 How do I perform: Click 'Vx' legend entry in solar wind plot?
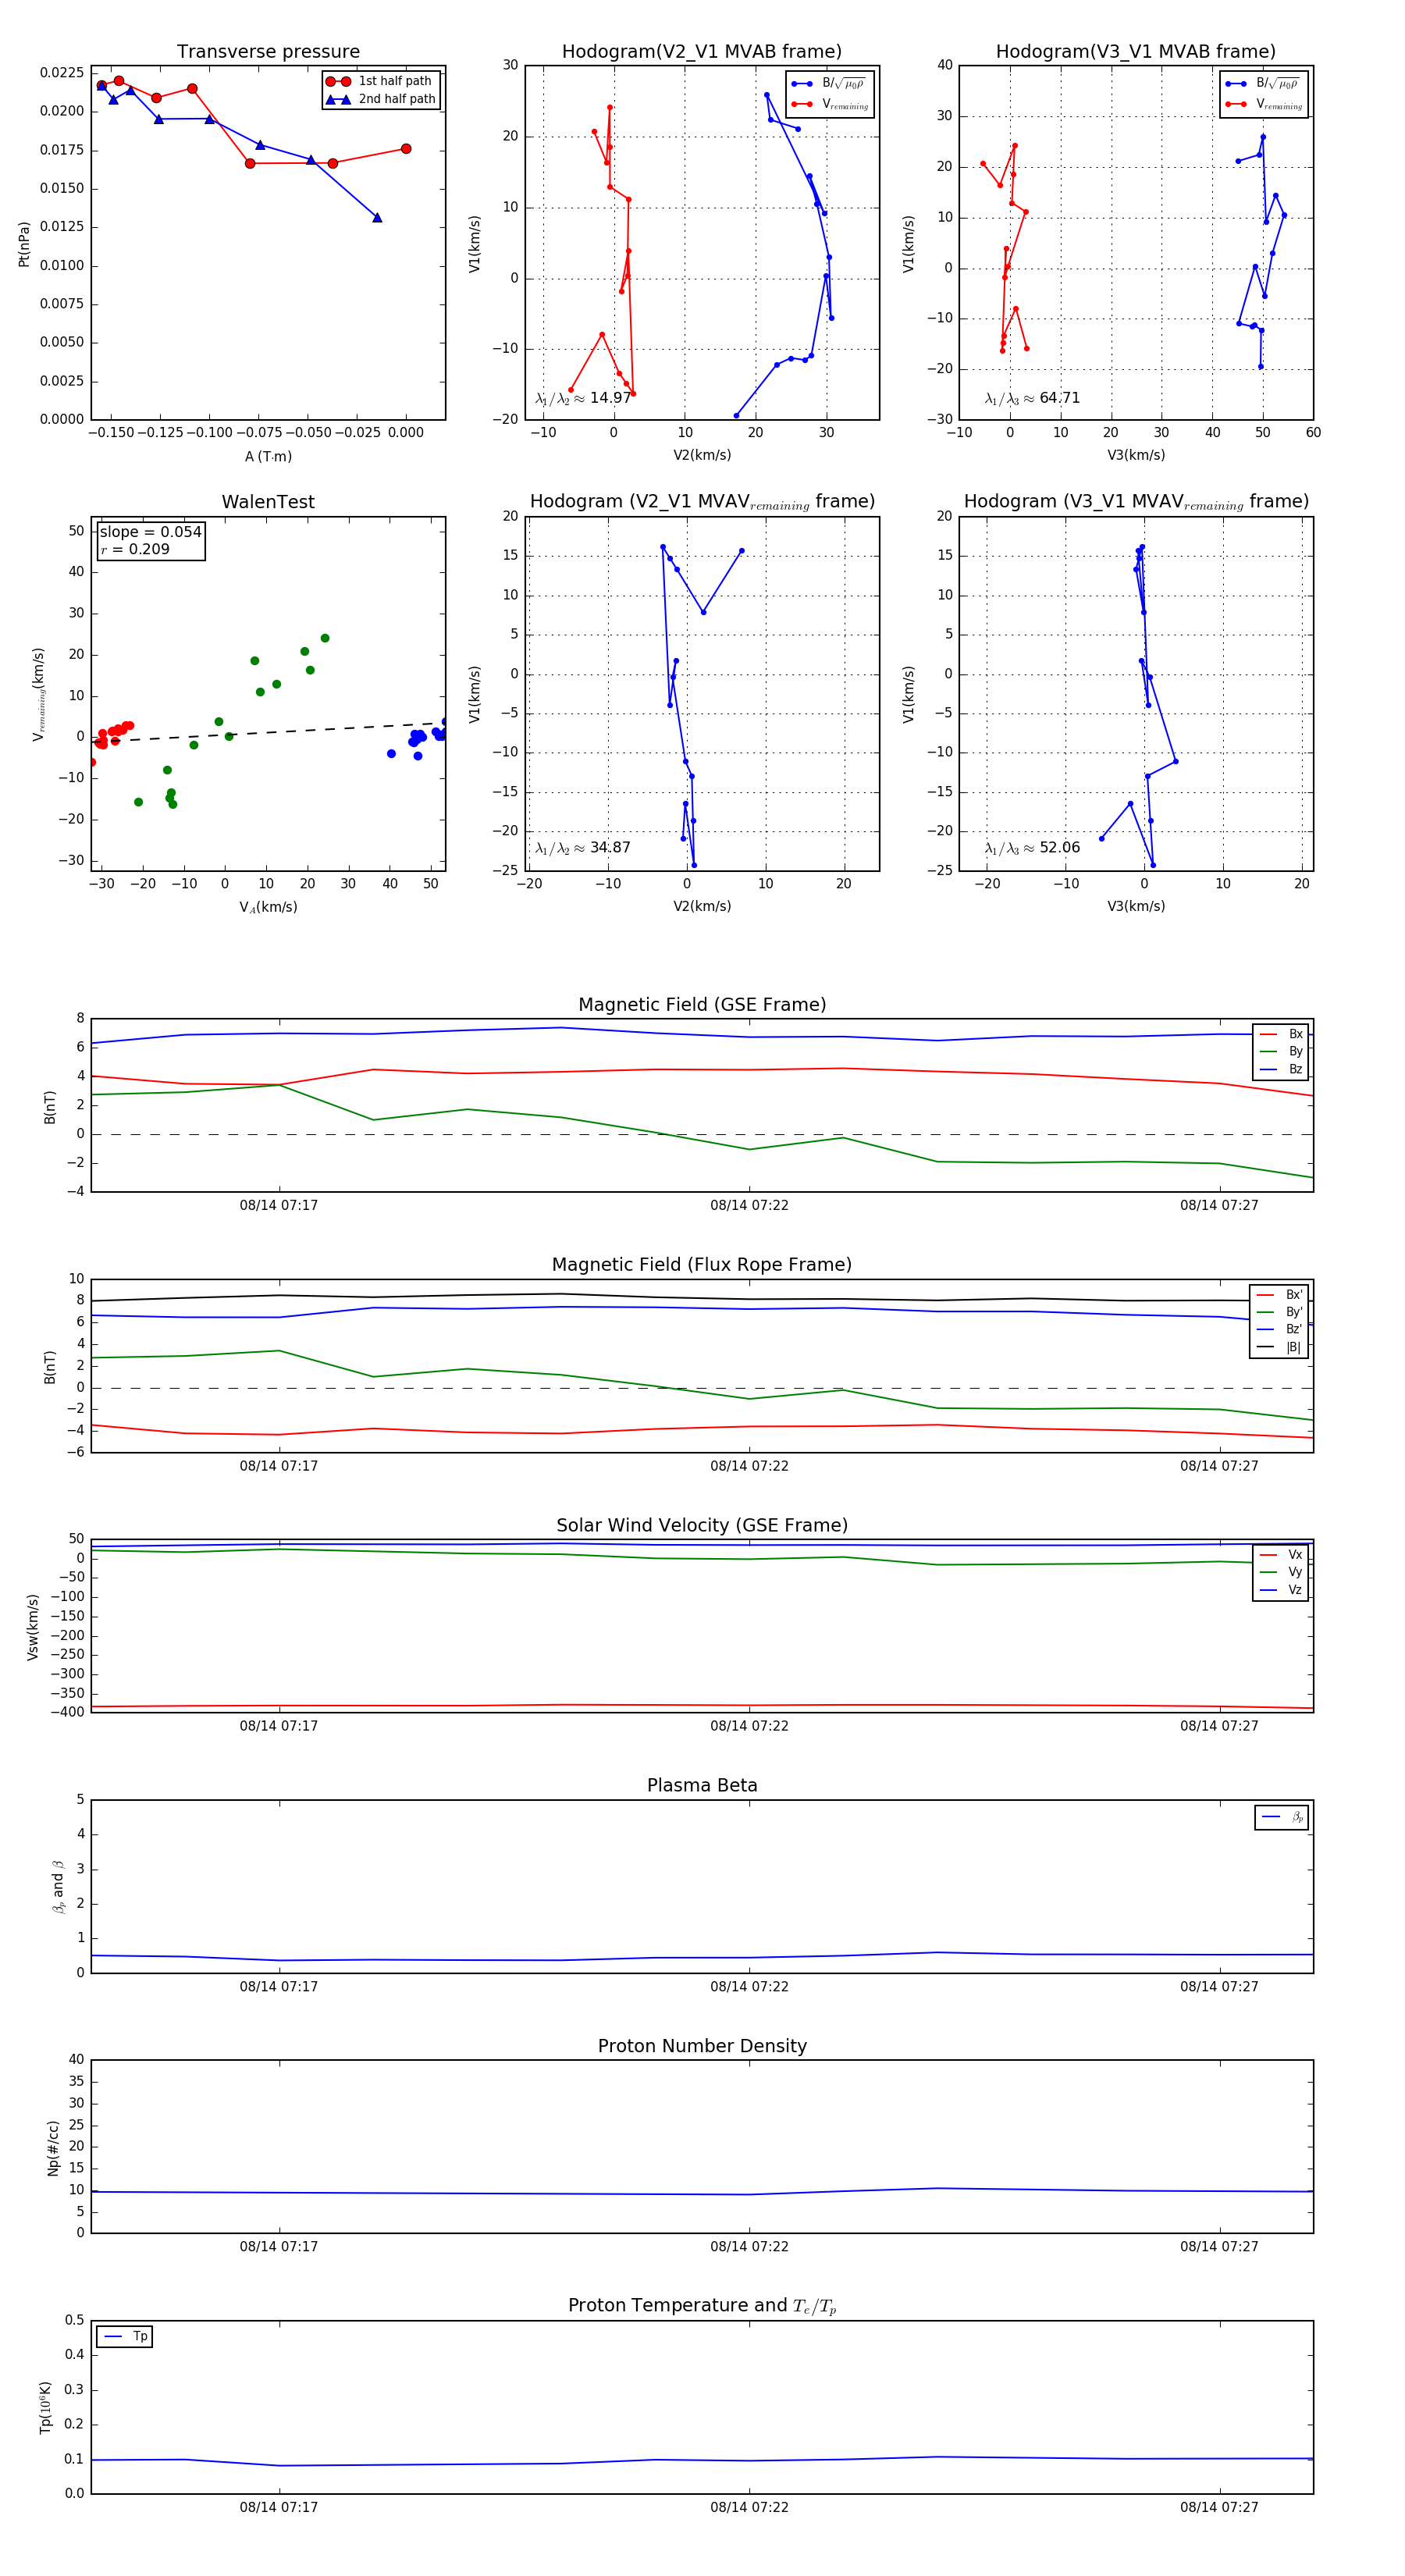point(1281,1554)
